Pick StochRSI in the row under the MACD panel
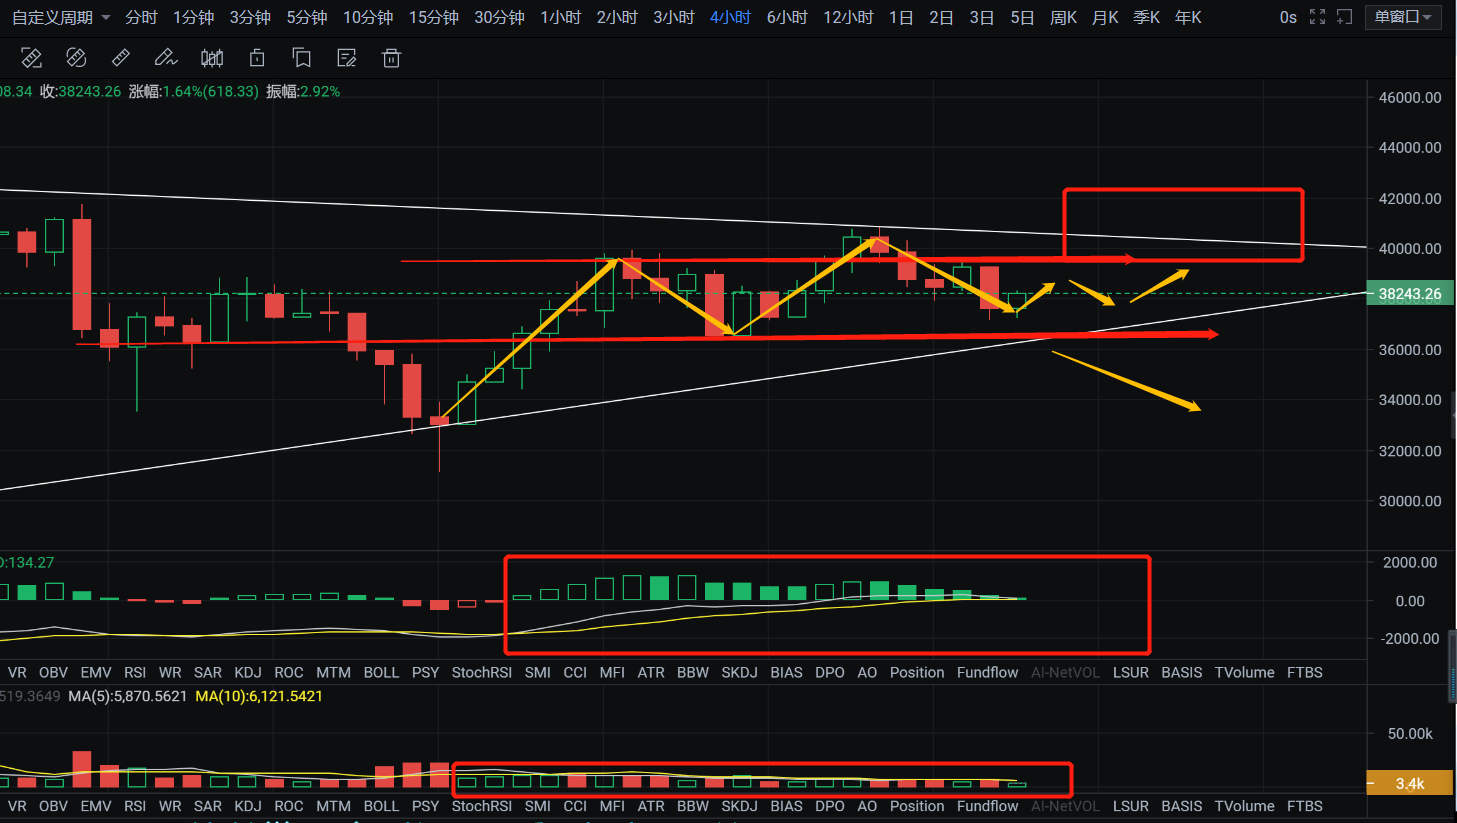This screenshot has height=823, width=1457. (482, 672)
